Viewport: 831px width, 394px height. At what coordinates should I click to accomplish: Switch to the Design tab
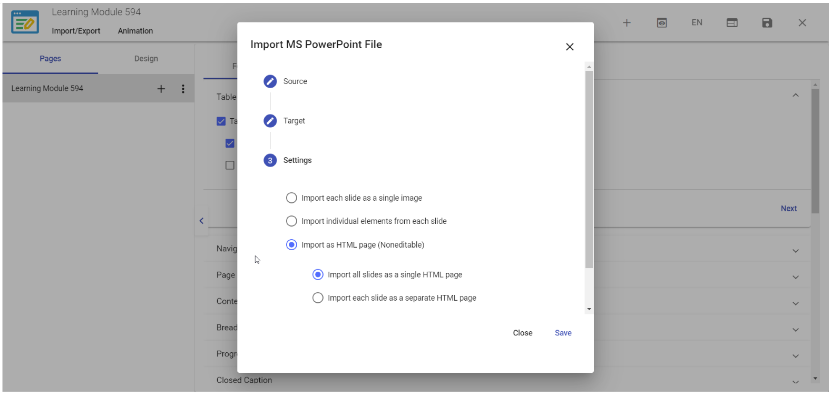[x=146, y=58]
